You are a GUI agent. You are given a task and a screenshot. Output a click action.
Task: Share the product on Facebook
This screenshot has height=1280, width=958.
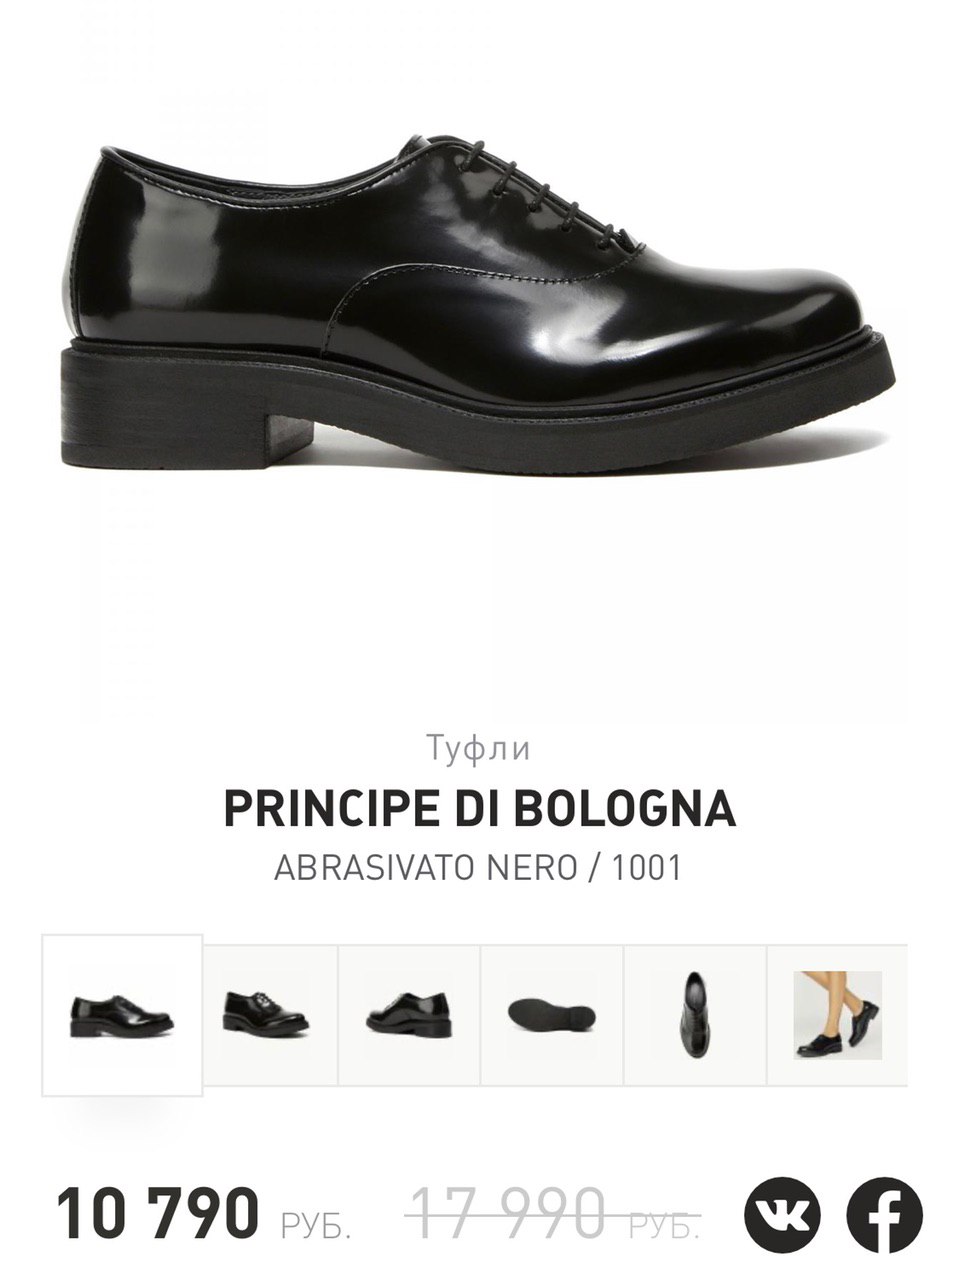click(x=885, y=1217)
